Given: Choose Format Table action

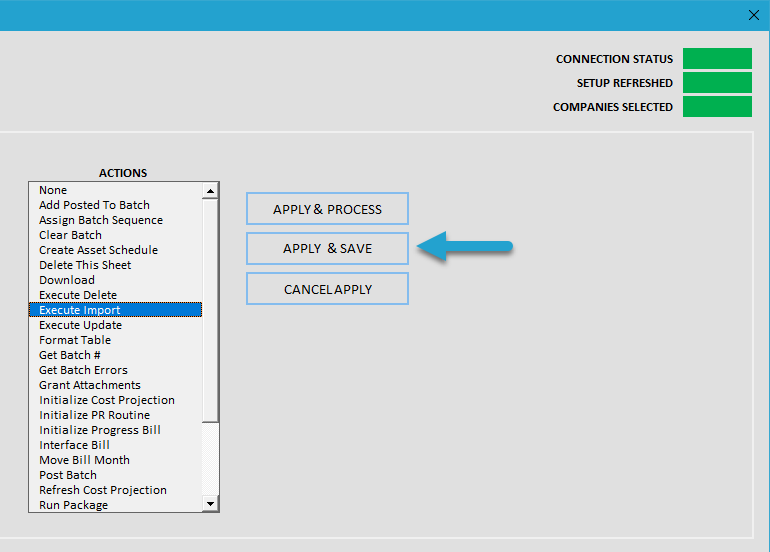Looking at the screenshot, I should (115, 340).
